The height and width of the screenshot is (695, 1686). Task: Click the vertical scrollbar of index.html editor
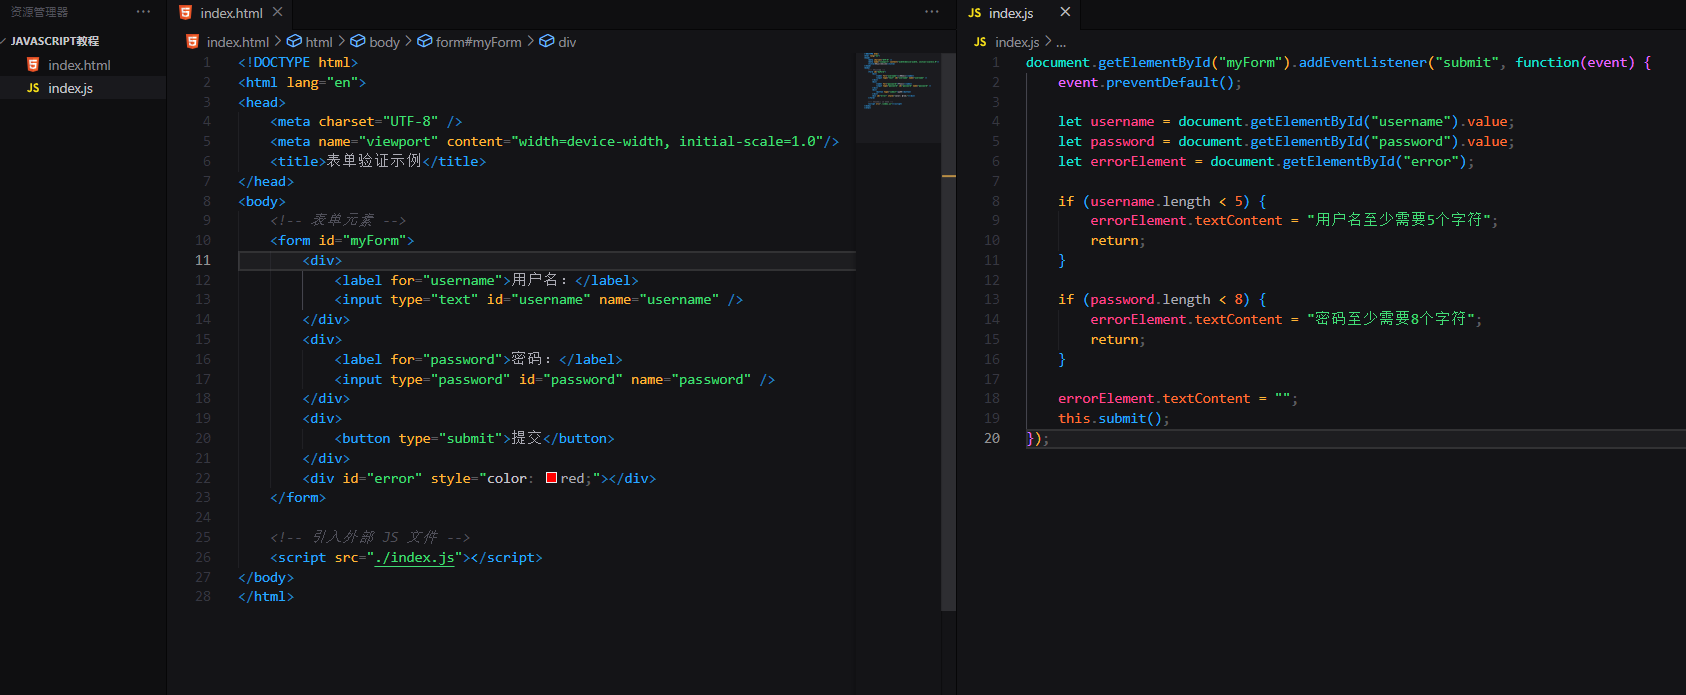click(948, 330)
